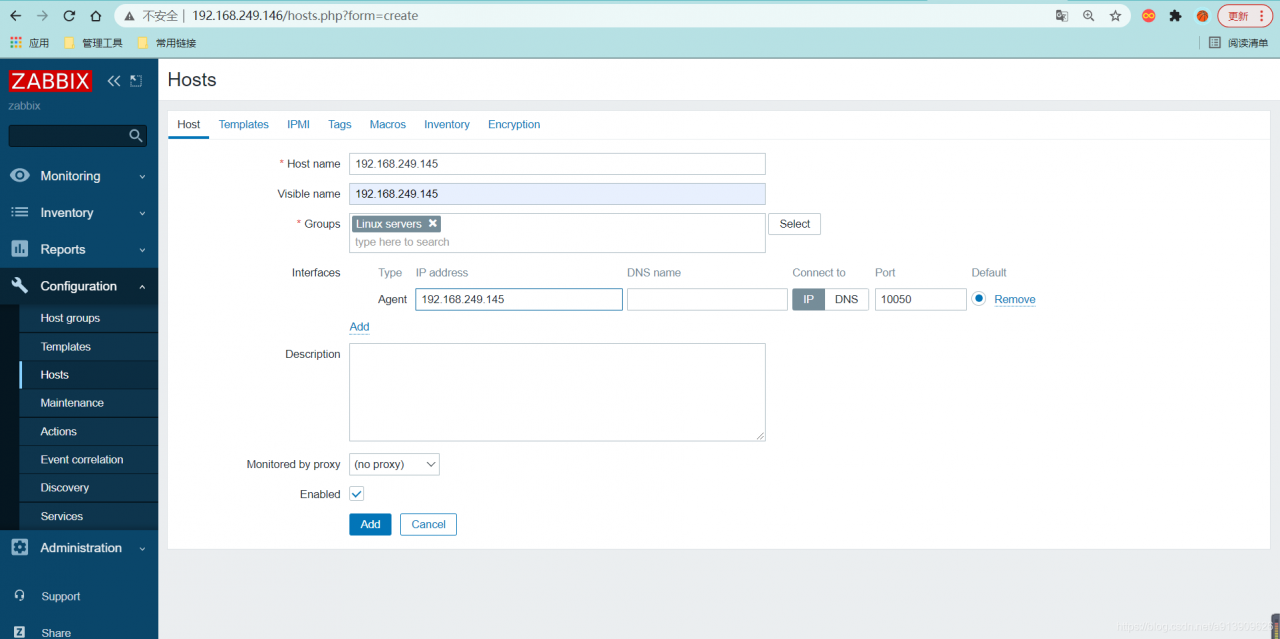Expand the Inventory menu chevron

click(x=142, y=213)
